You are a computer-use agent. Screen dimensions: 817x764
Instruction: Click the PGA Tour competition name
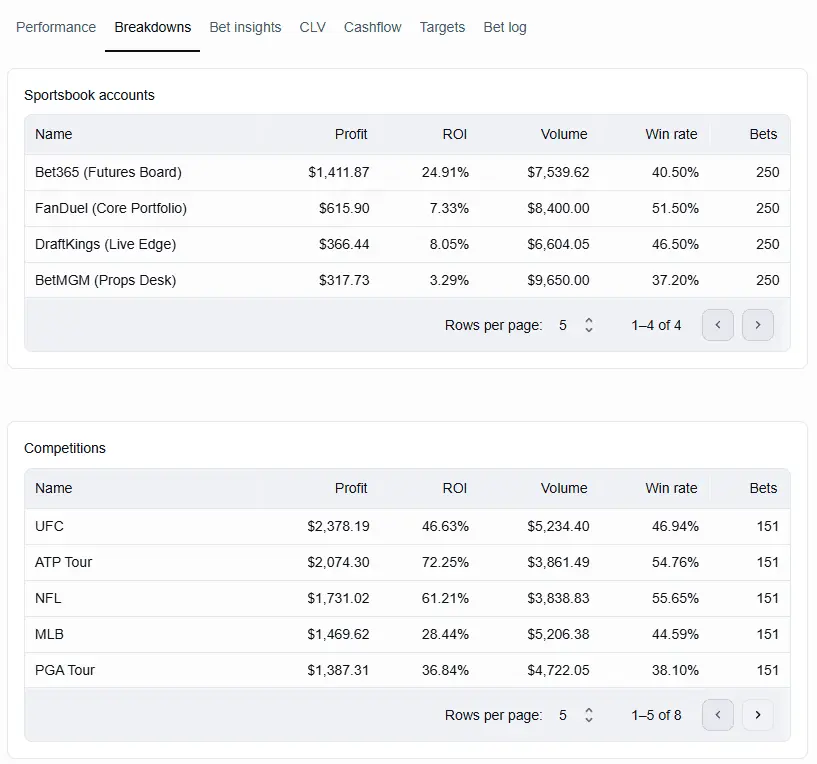[x=65, y=670]
